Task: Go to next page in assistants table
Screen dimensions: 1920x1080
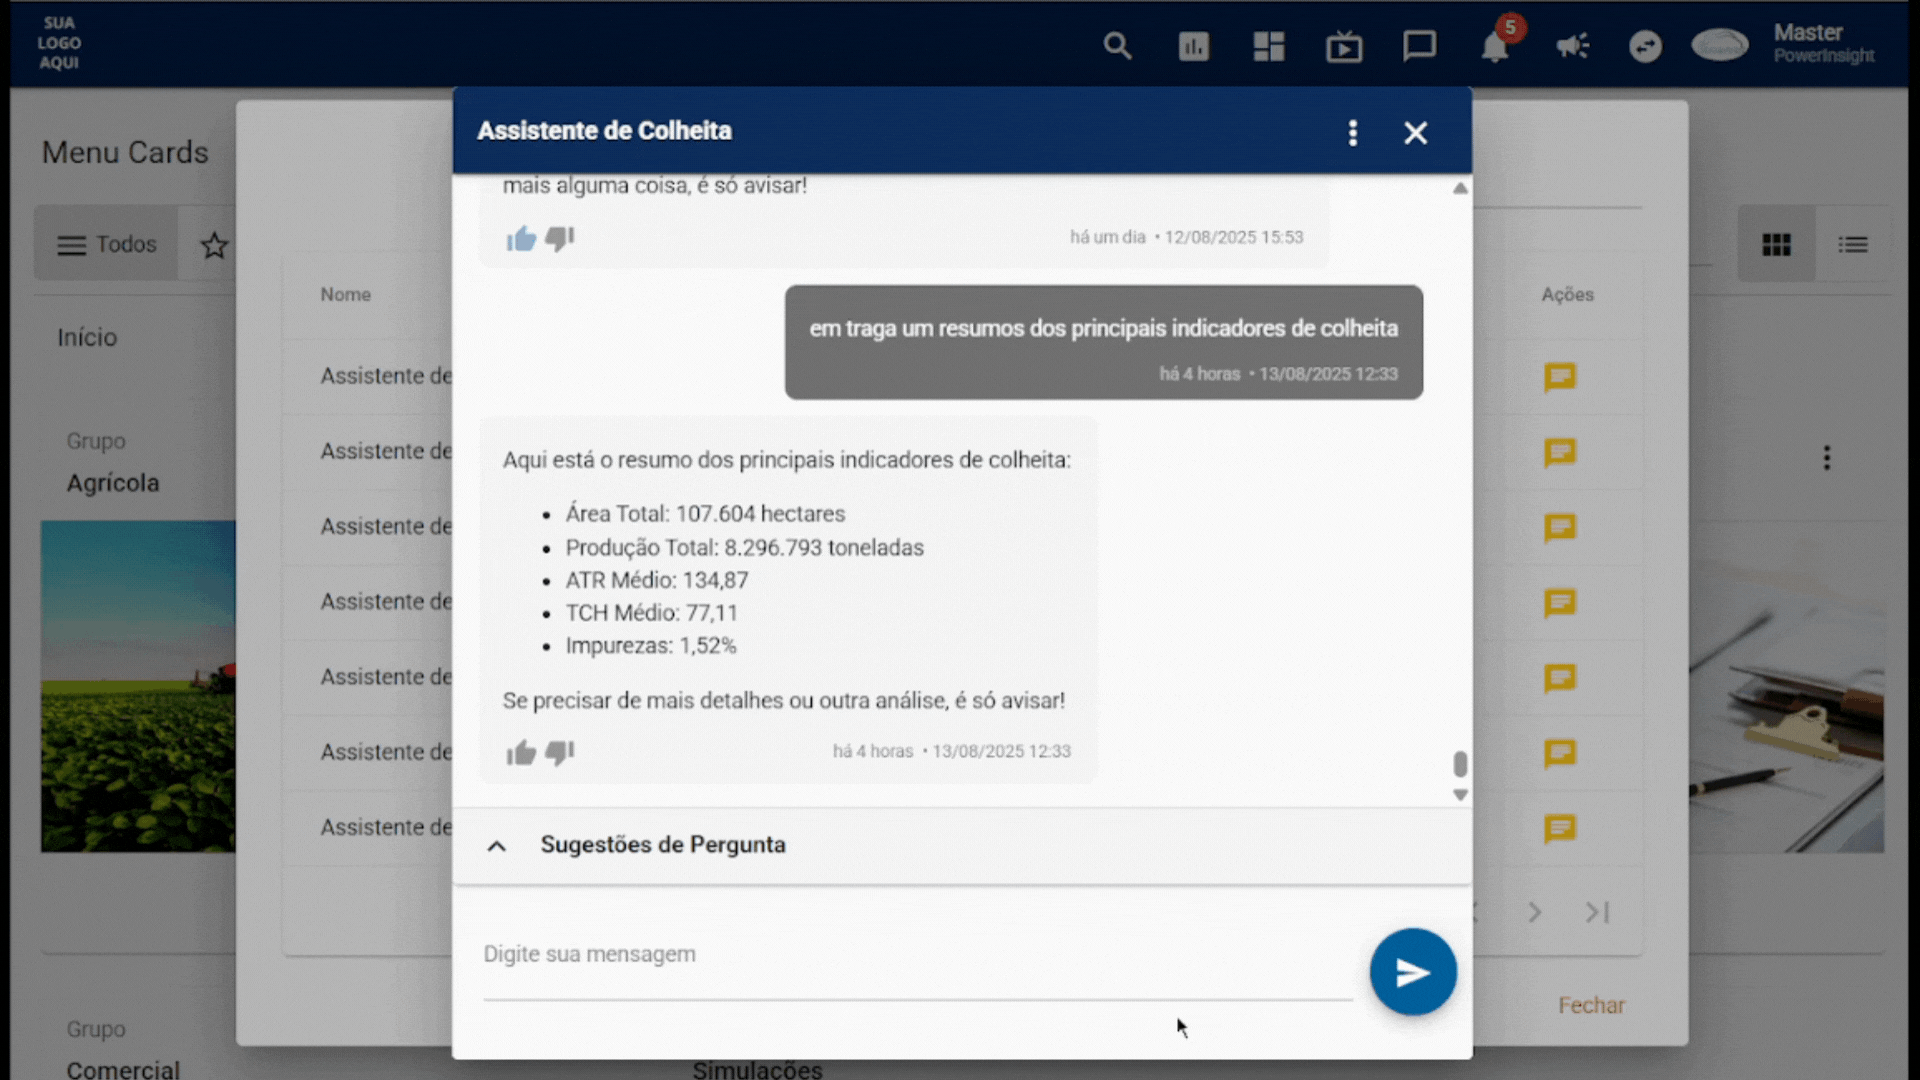Action: [1535, 912]
